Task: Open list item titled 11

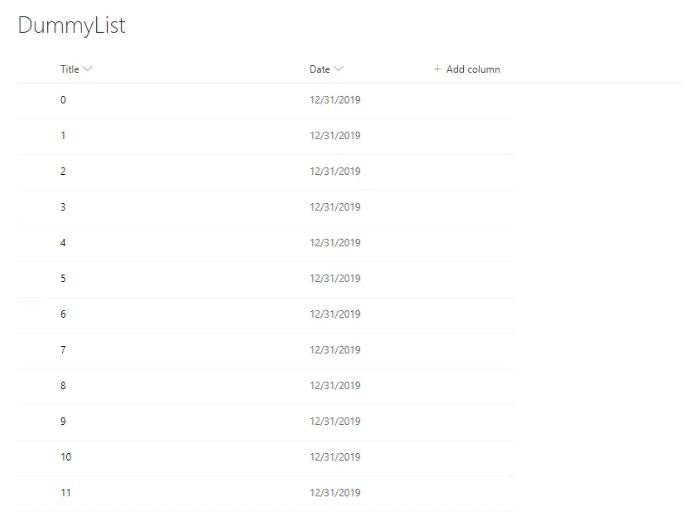Action: (x=66, y=493)
